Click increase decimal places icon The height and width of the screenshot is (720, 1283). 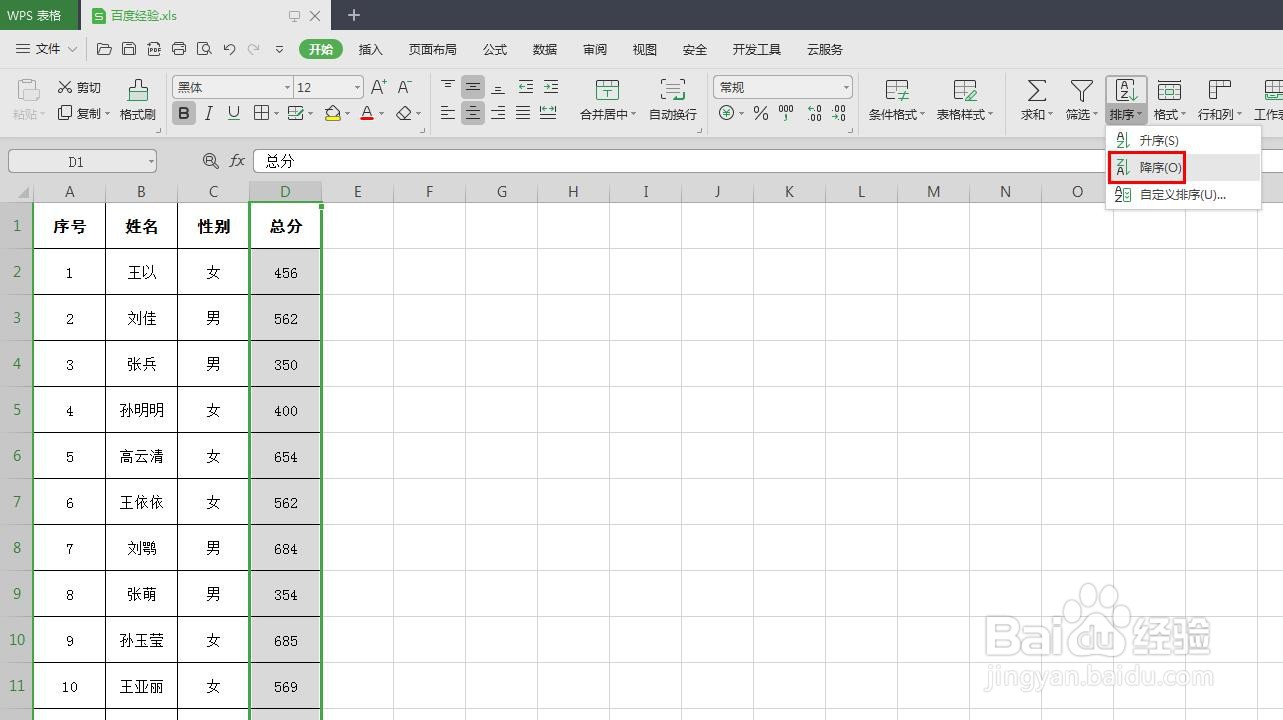[x=813, y=113]
